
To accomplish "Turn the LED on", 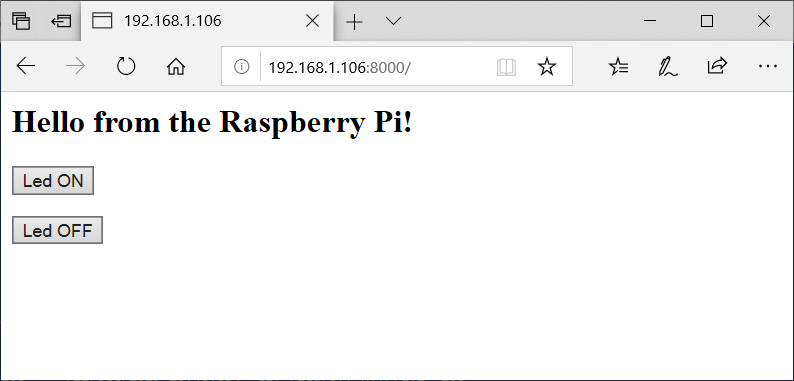I will pos(53,180).
